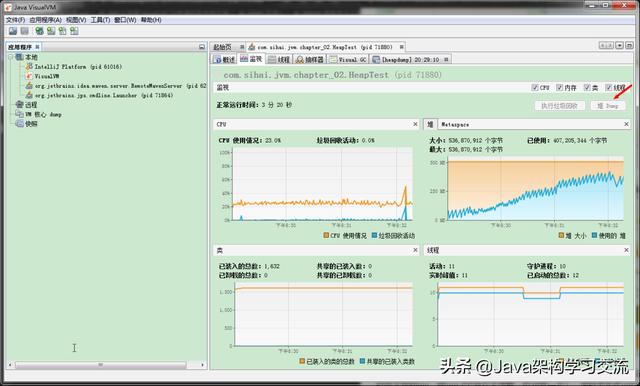Click the 执行垃圾回收 button
Viewport: 640px width, 386px height.
click(559, 106)
